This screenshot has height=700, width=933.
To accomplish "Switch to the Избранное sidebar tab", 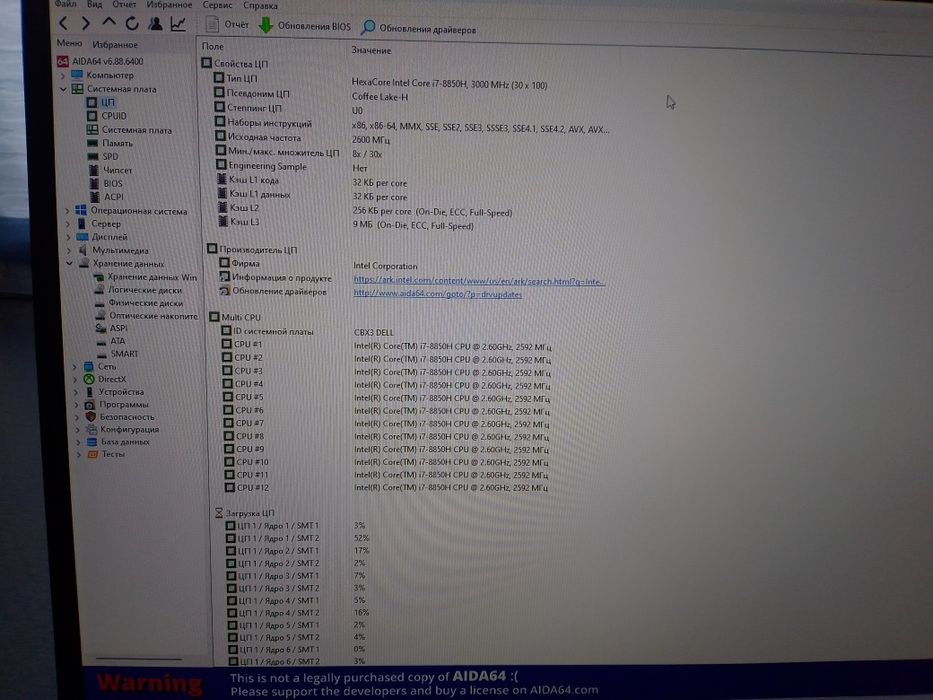I will 115,44.
